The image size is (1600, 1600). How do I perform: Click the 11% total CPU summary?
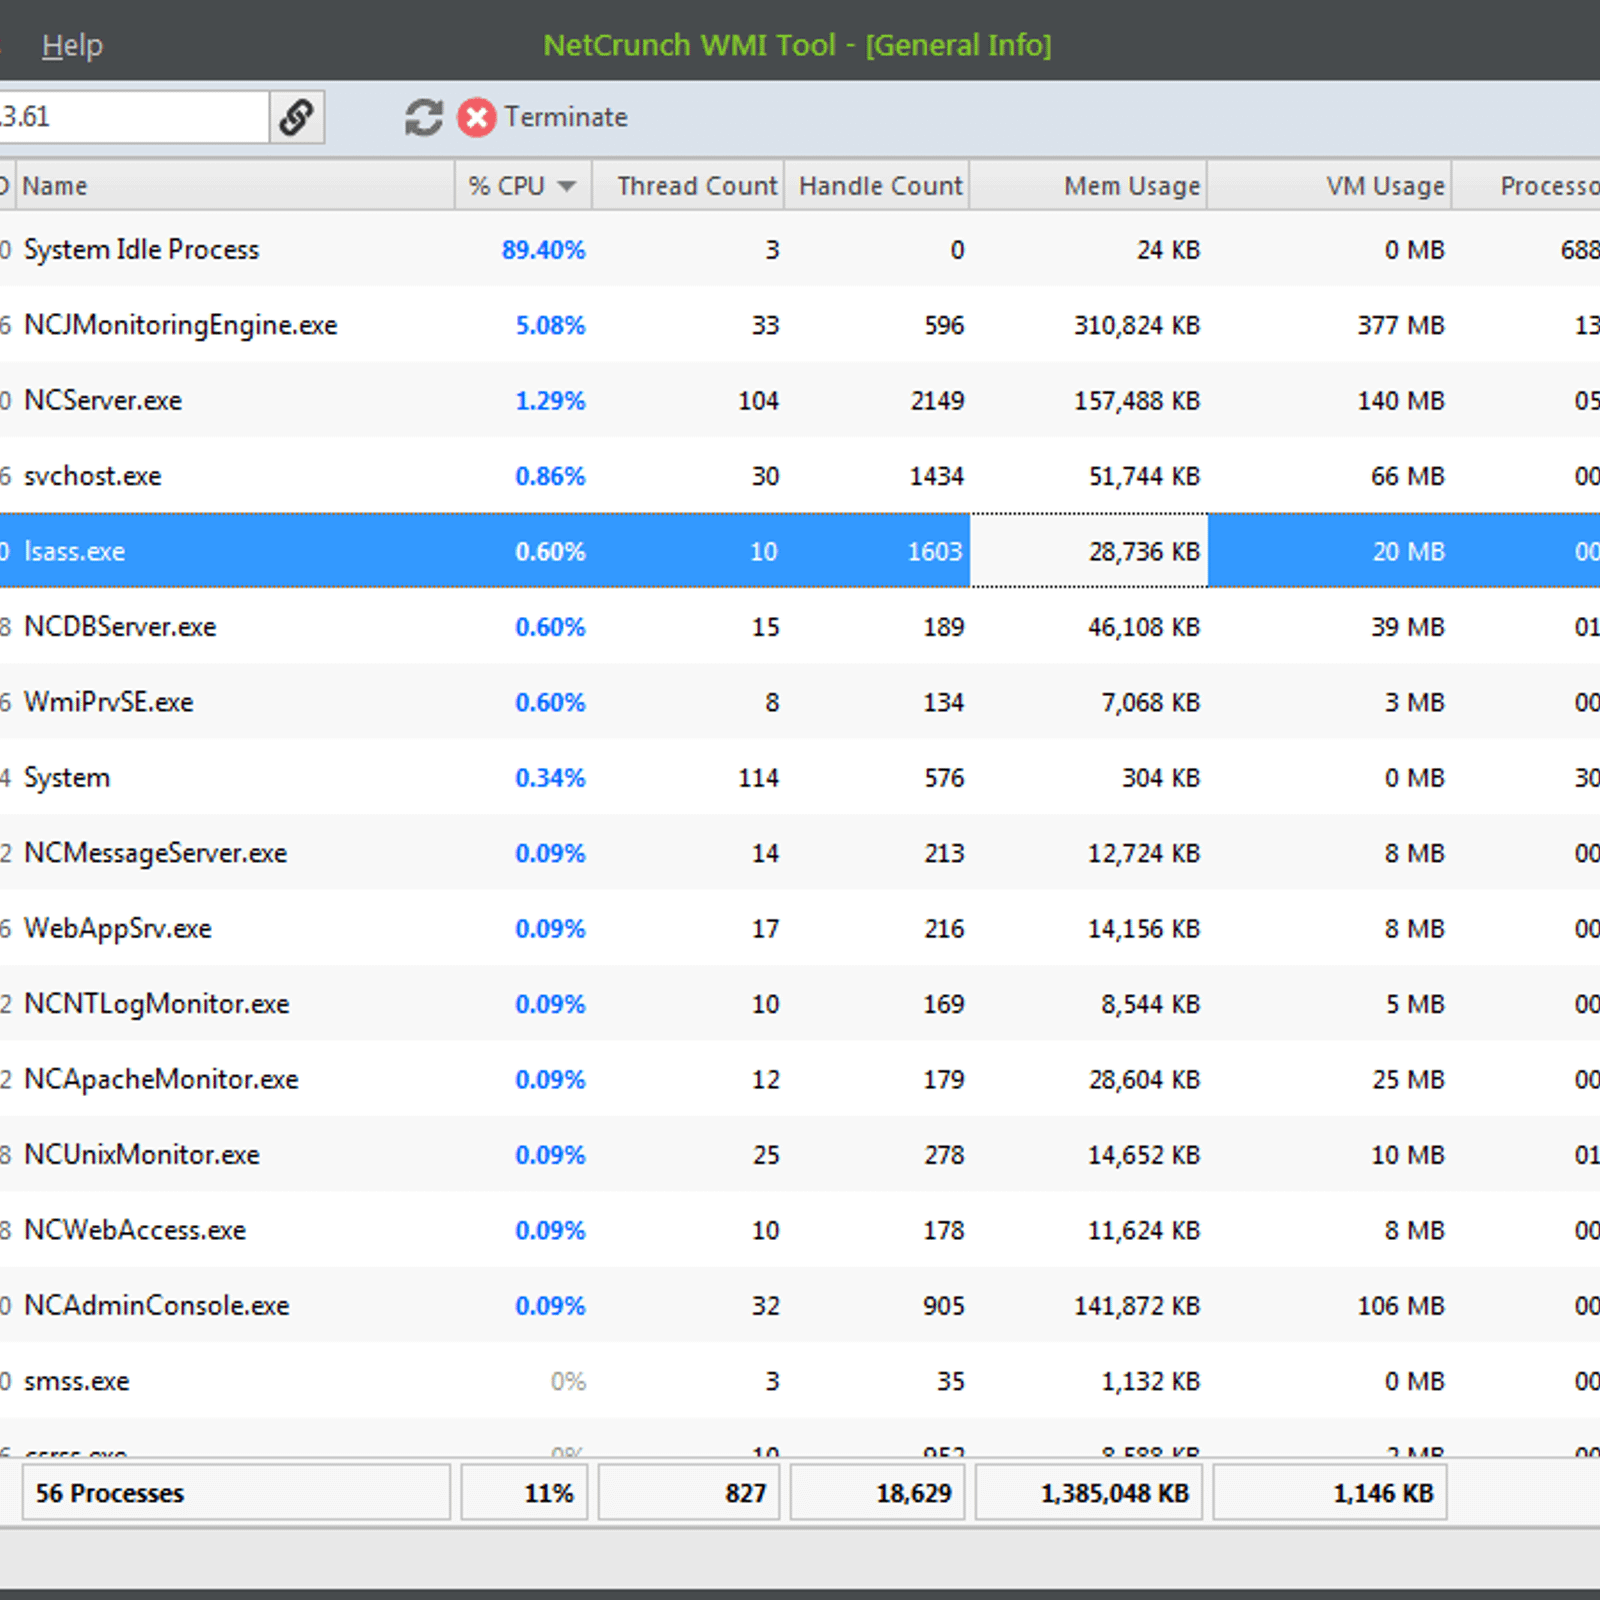(x=524, y=1493)
